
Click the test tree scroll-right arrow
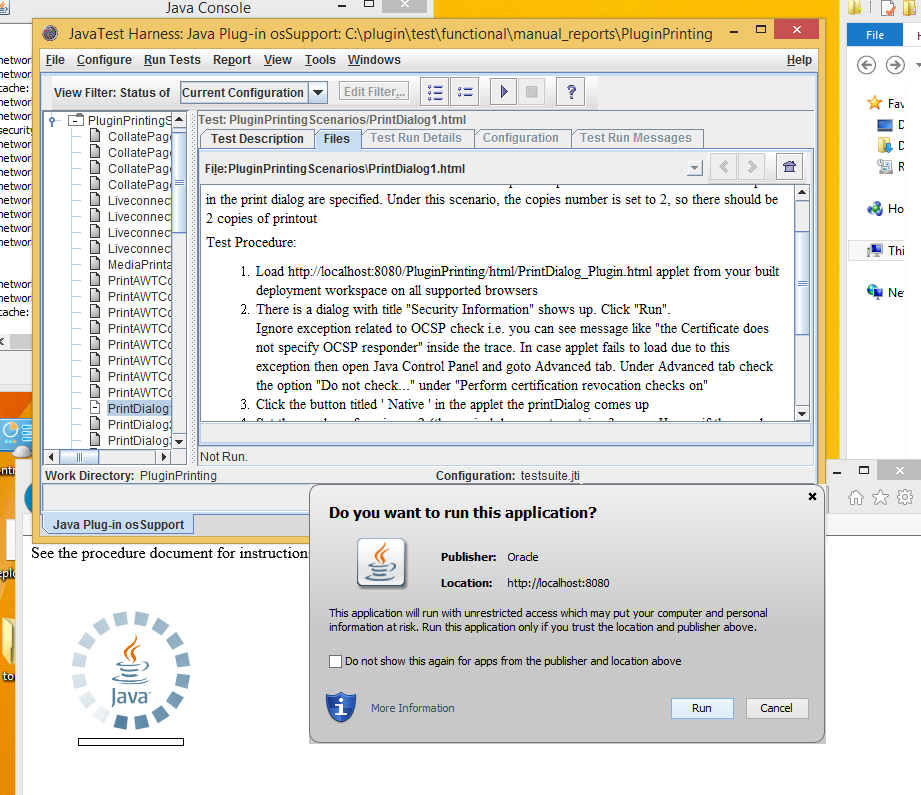coord(164,457)
